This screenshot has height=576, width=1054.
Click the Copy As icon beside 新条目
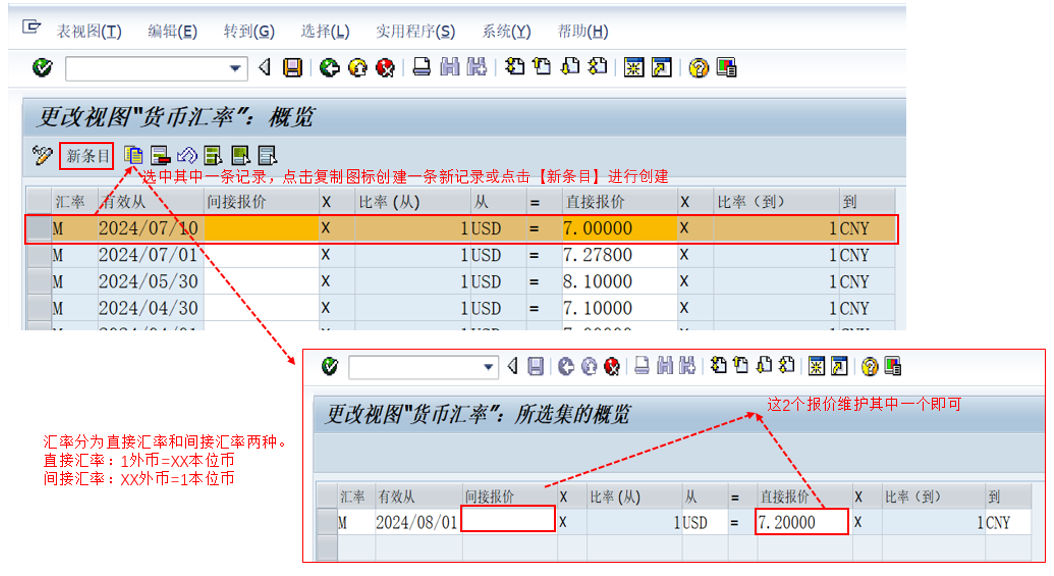[x=133, y=155]
